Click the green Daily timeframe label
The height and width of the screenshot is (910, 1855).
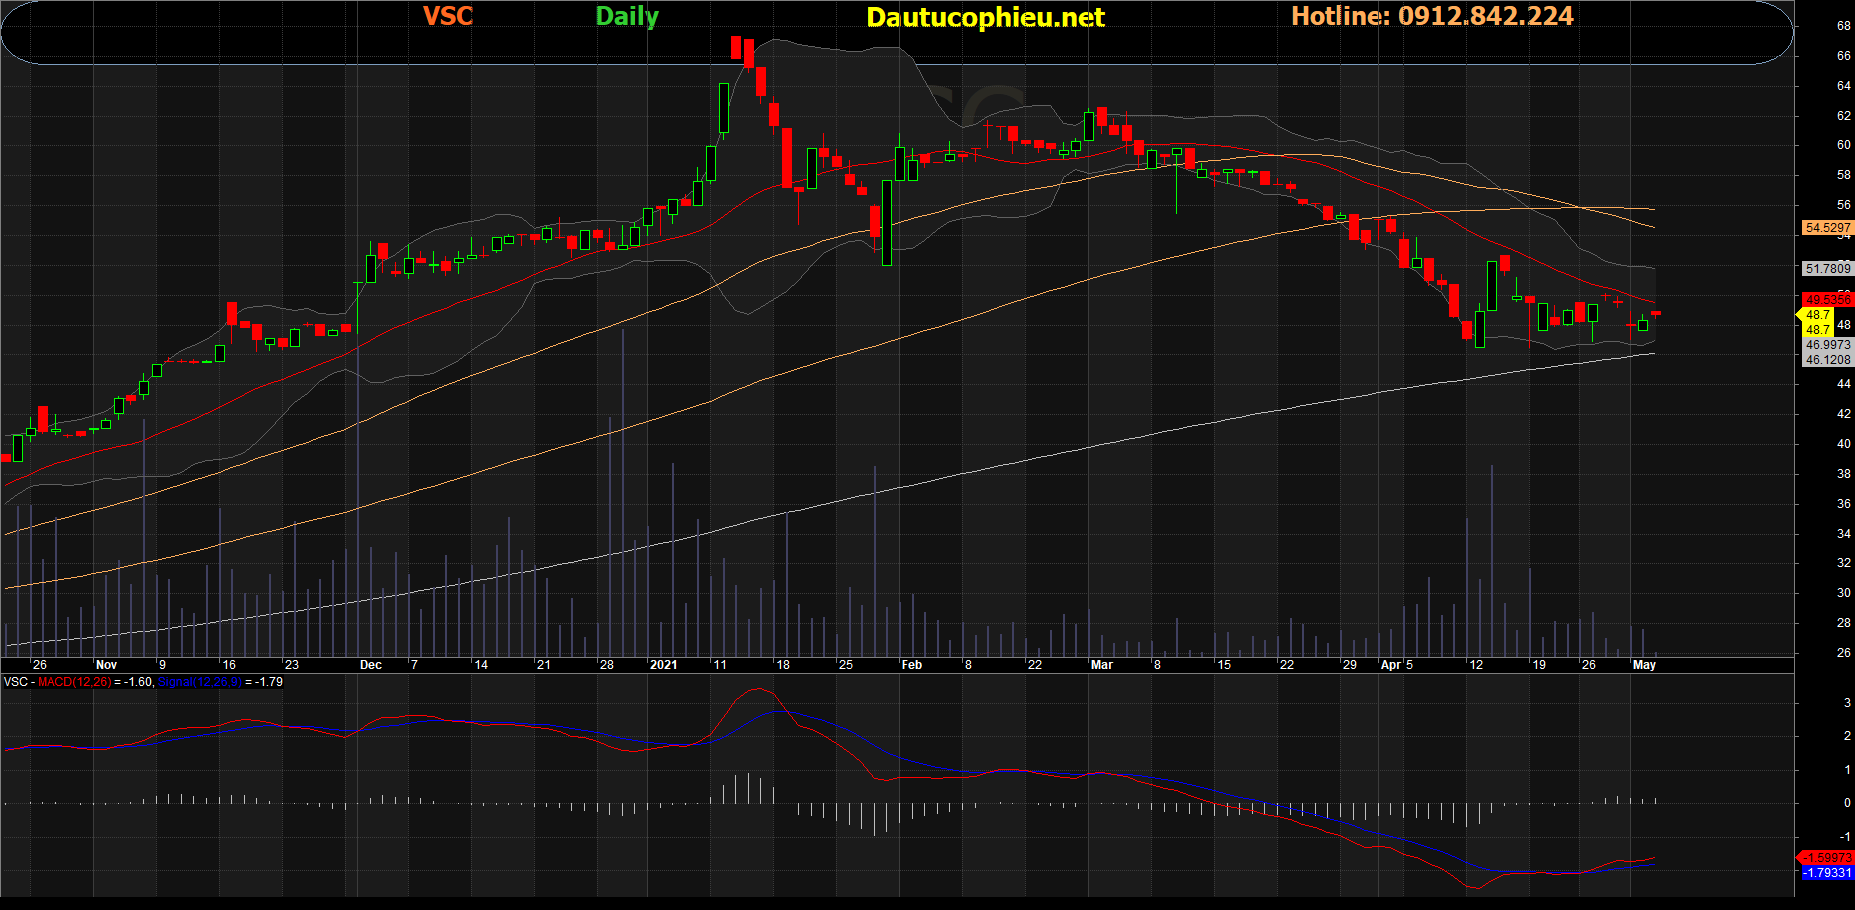(627, 16)
